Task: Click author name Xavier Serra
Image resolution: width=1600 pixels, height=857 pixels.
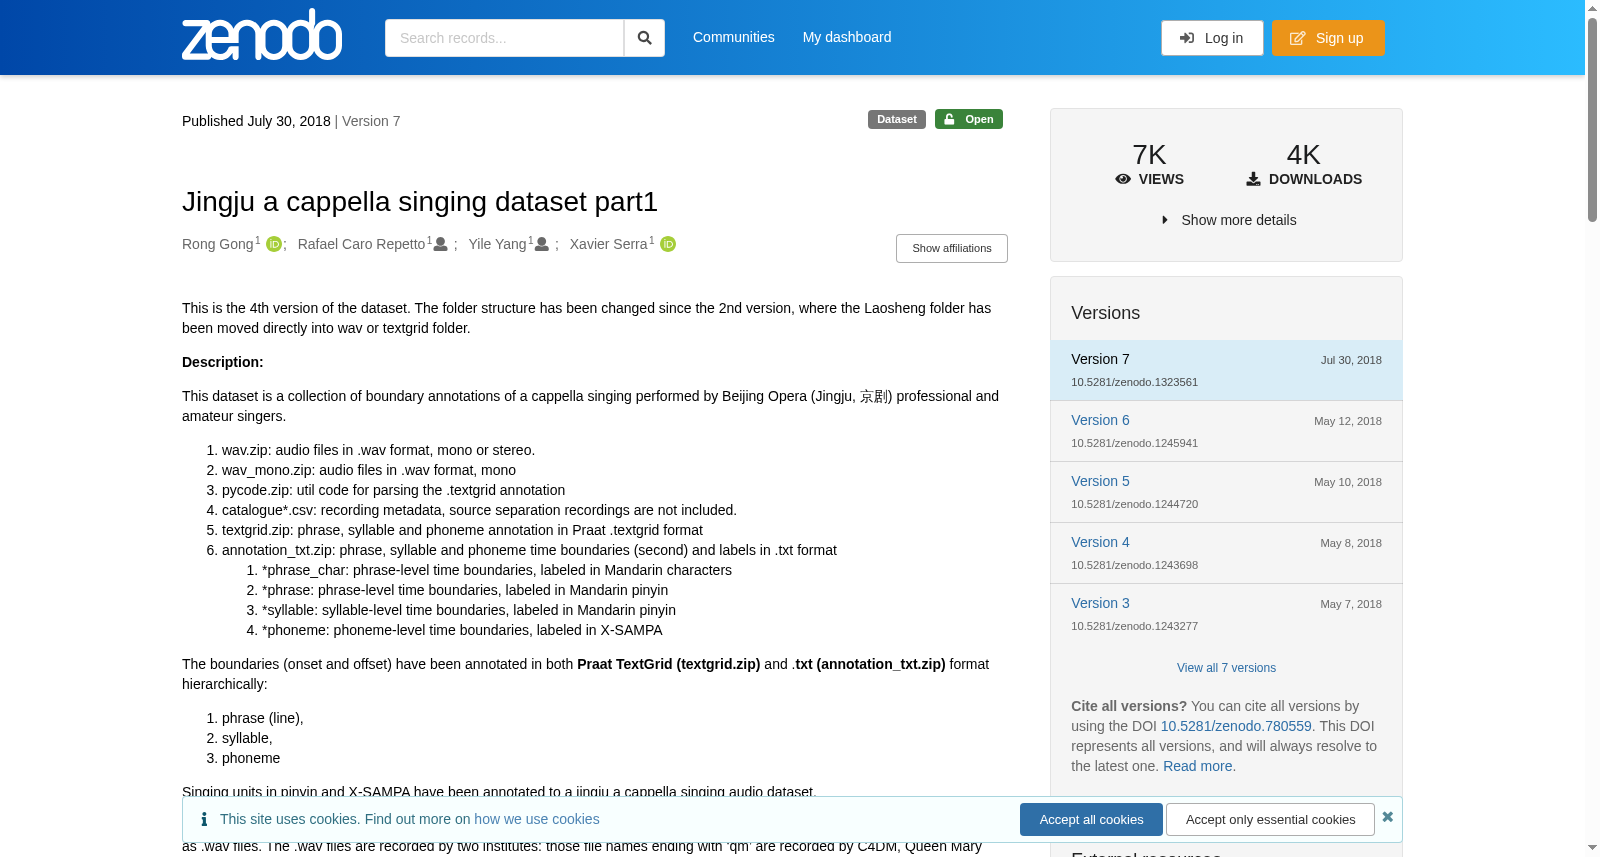Action: pos(608,244)
